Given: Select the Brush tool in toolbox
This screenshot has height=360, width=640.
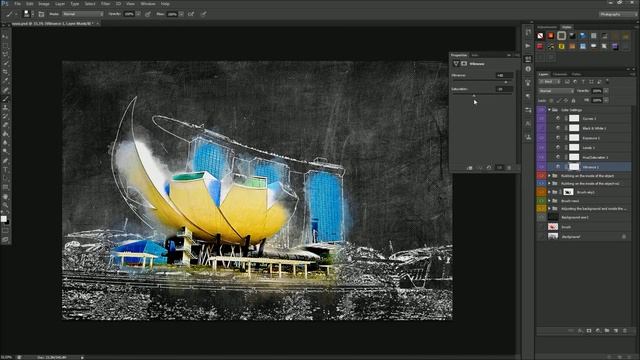Looking at the screenshot, I should [5, 99].
